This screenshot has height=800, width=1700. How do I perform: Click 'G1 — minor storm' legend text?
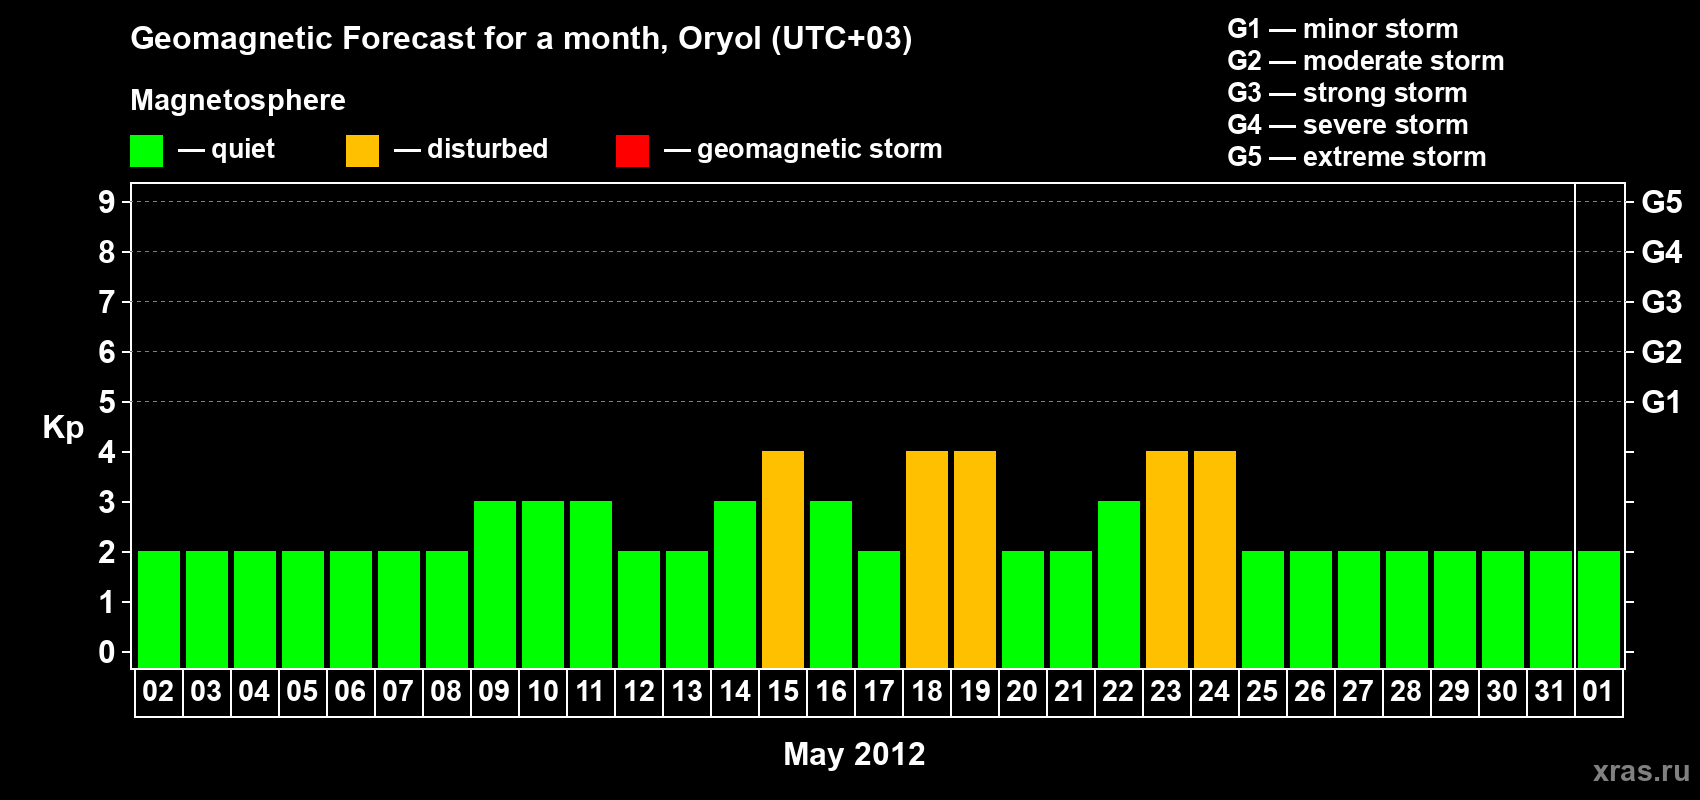[1343, 29]
